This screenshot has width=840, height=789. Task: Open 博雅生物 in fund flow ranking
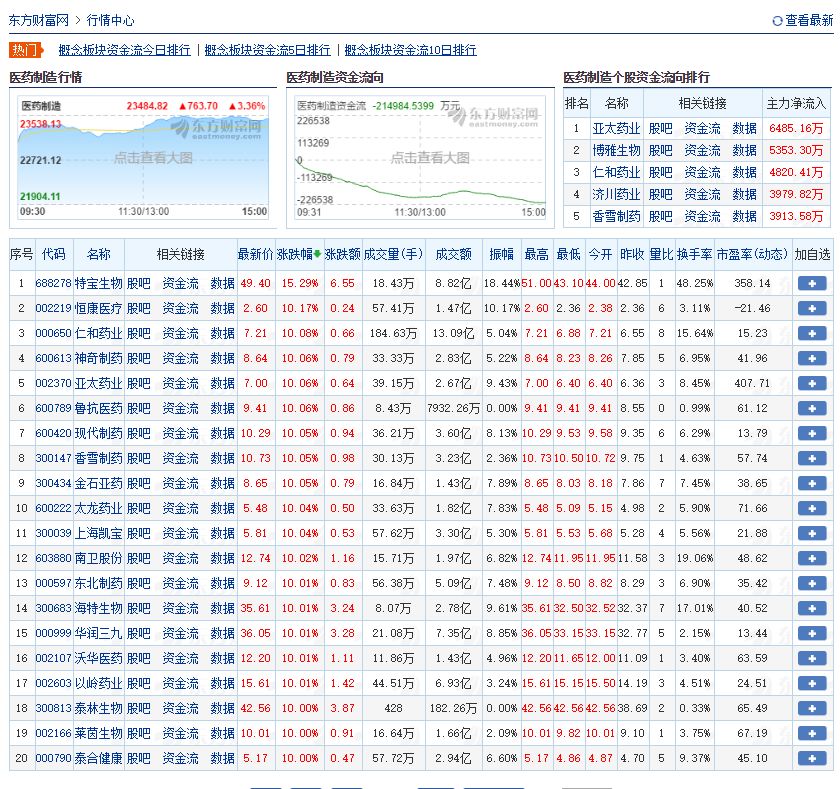pyautogui.click(x=616, y=151)
